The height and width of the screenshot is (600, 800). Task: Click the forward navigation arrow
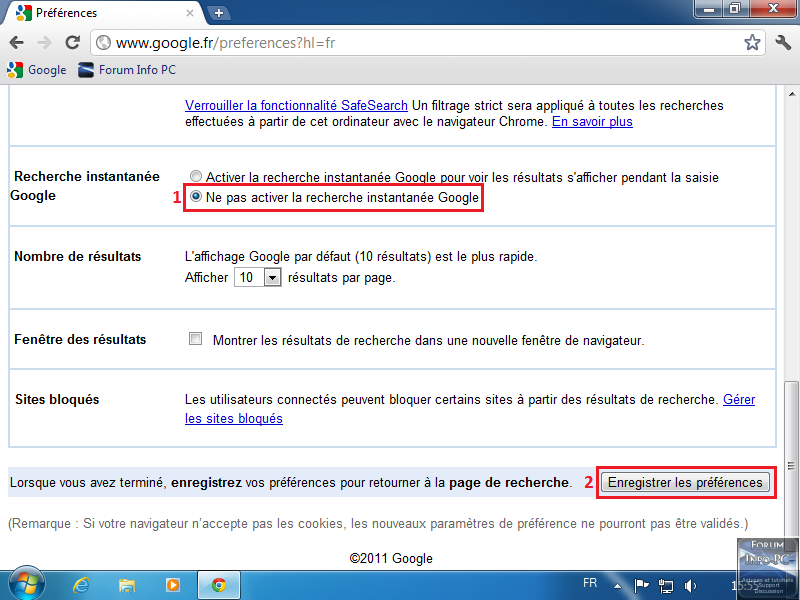pos(45,42)
